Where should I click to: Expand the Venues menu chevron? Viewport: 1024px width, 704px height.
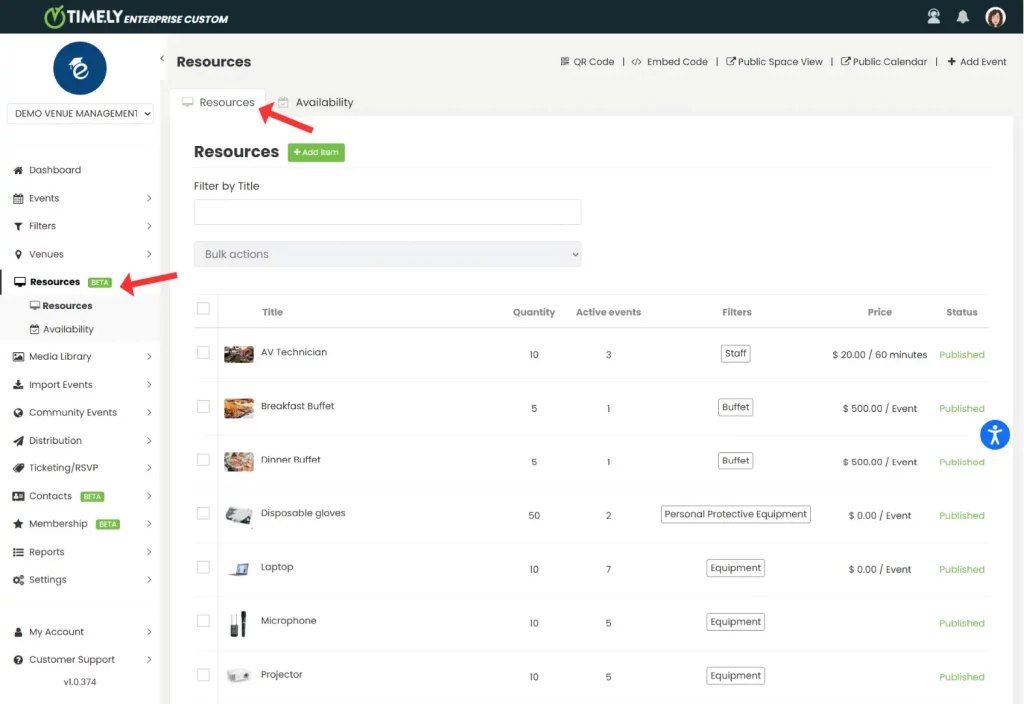click(x=149, y=254)
